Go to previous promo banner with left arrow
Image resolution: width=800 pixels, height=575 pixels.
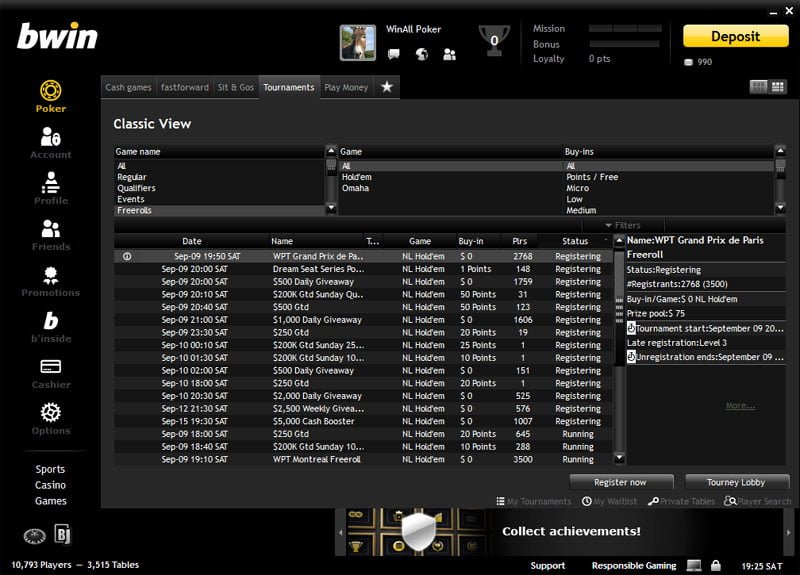[341, 532]
